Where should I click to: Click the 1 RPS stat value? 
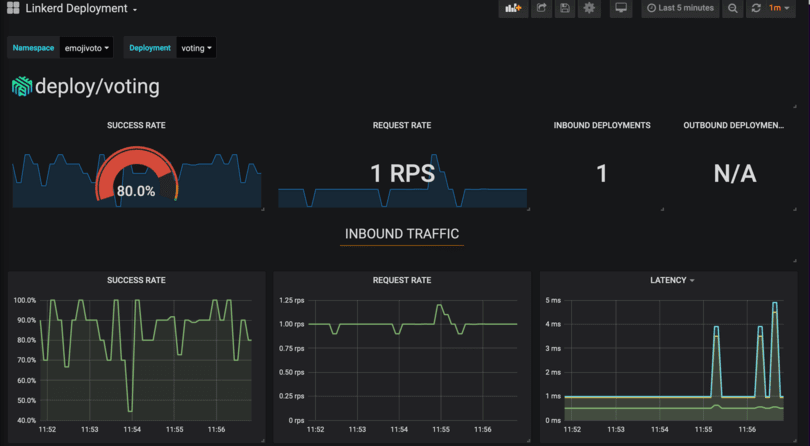pos(402,173)
